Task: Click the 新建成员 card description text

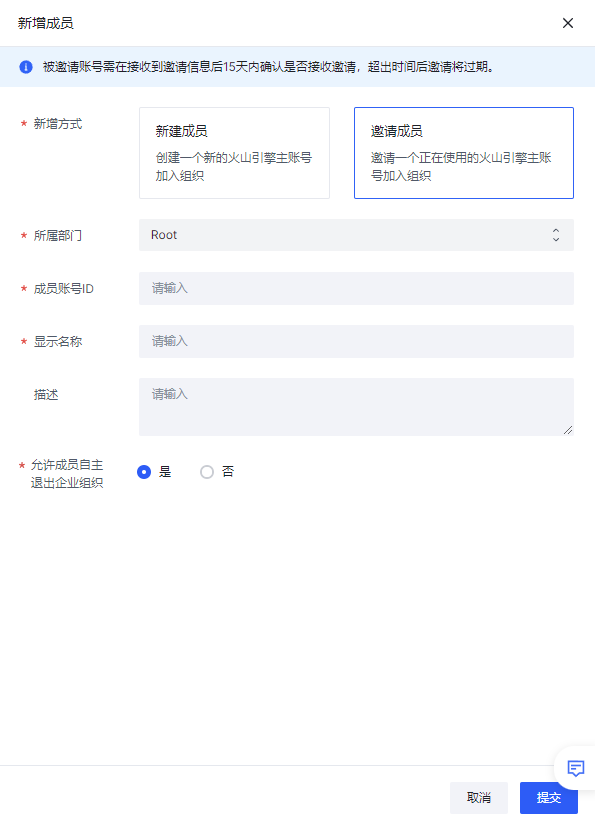Action: pos(233,167)
